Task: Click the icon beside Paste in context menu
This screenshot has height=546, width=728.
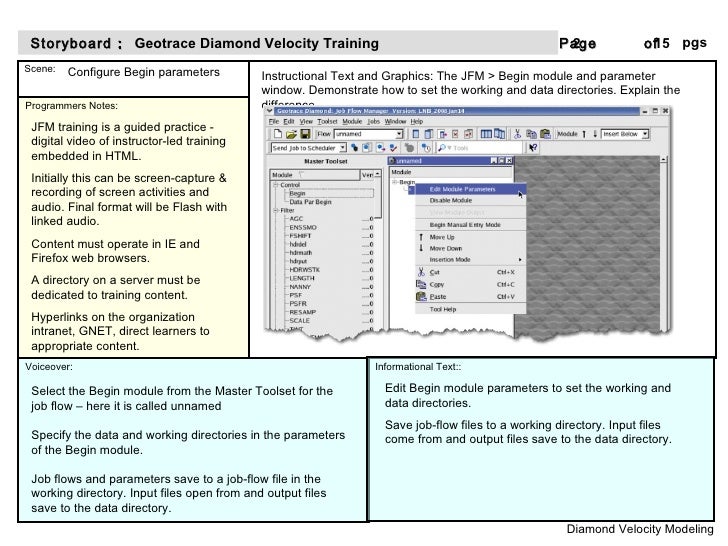Action: coord(421,296)
